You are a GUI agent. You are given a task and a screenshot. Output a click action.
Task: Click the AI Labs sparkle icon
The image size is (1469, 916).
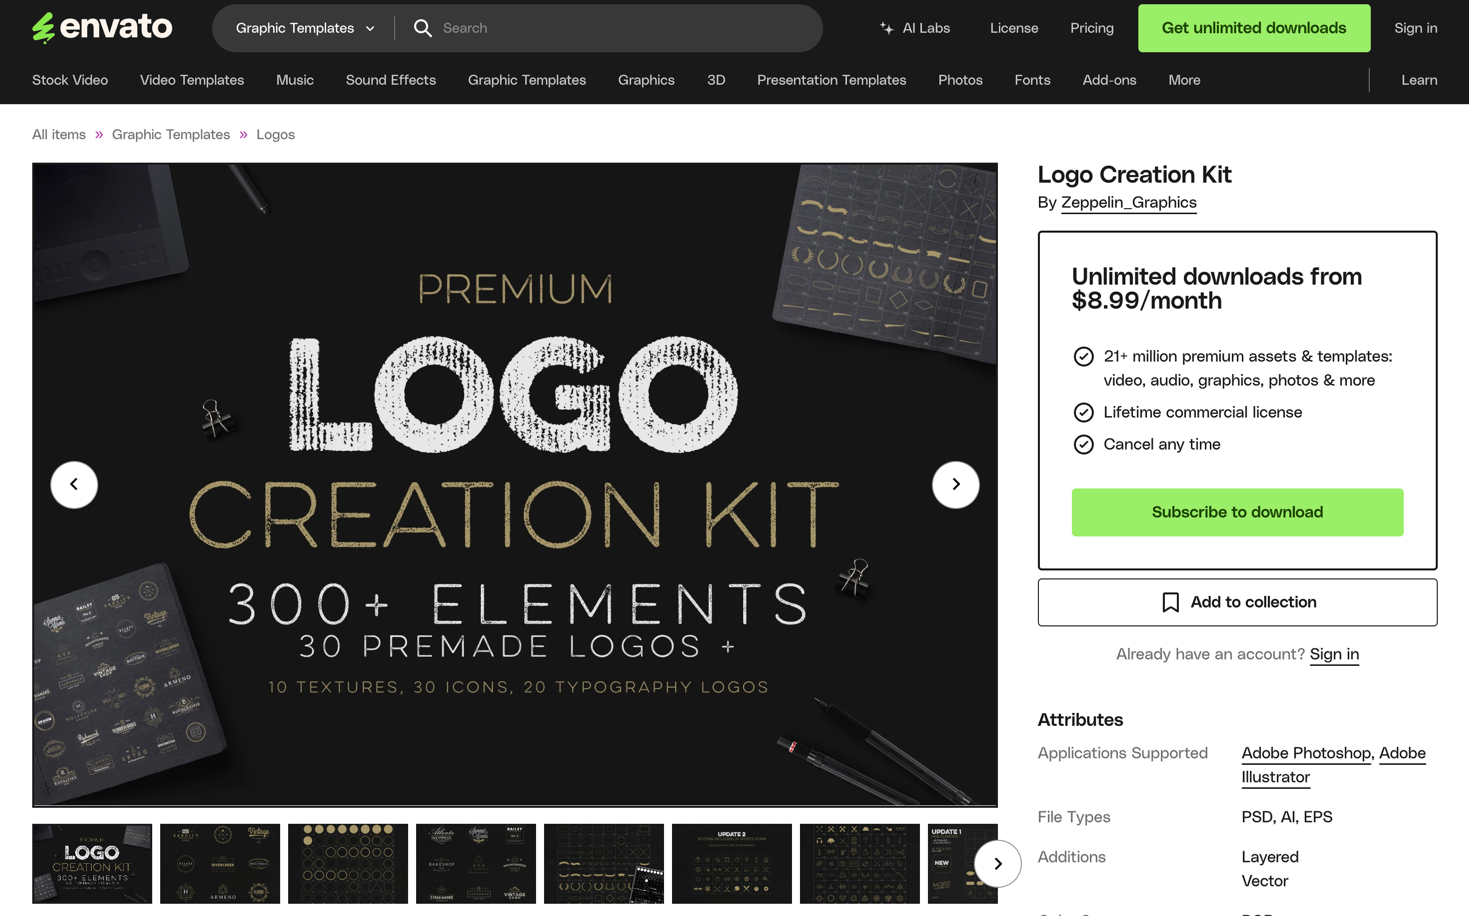point(886,28)
